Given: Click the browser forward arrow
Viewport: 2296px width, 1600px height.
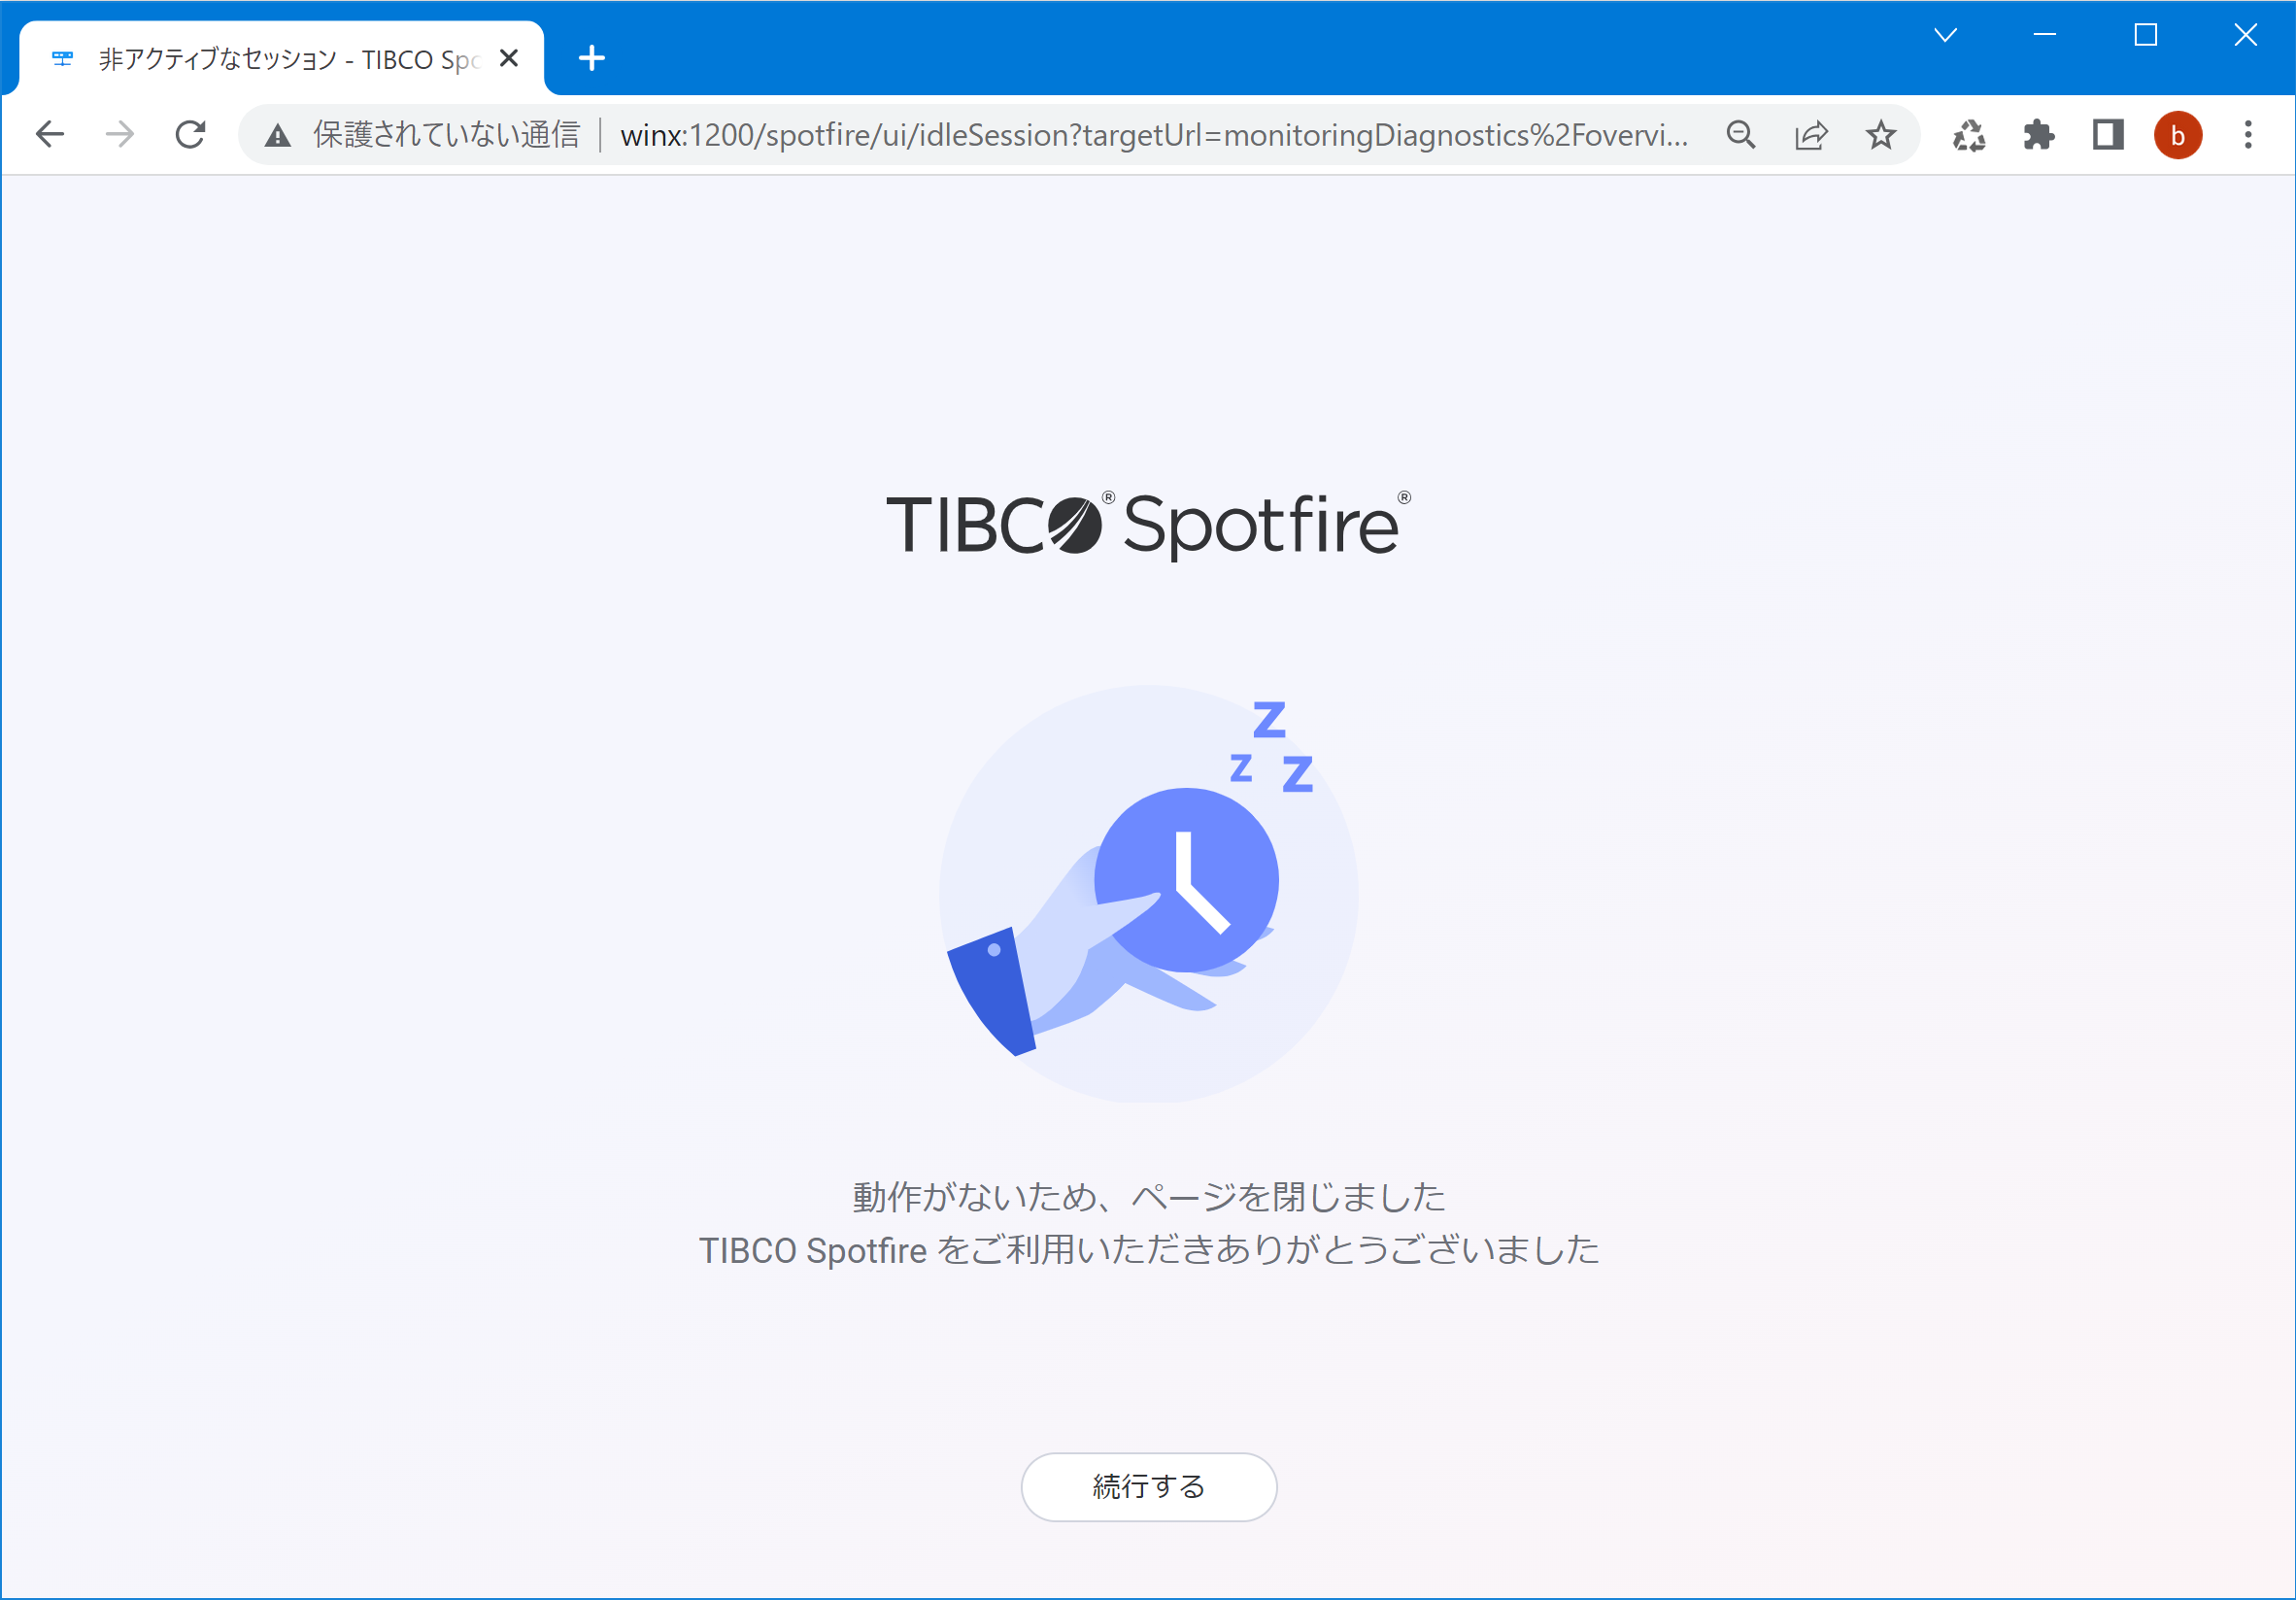Looking at the screenshot, I should (x=120, y=134).
